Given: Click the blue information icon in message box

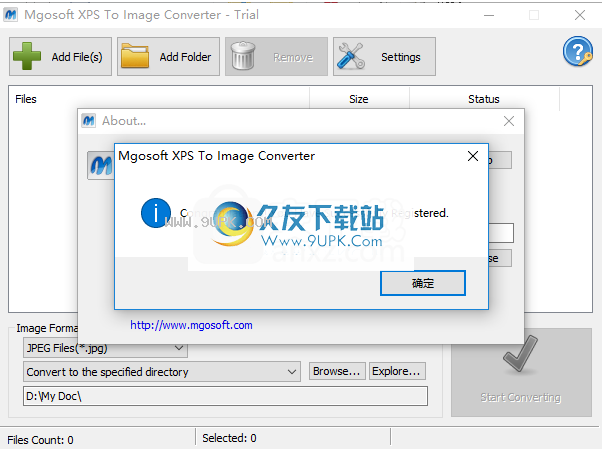Looking at the screenshot, I should point(155,213).
